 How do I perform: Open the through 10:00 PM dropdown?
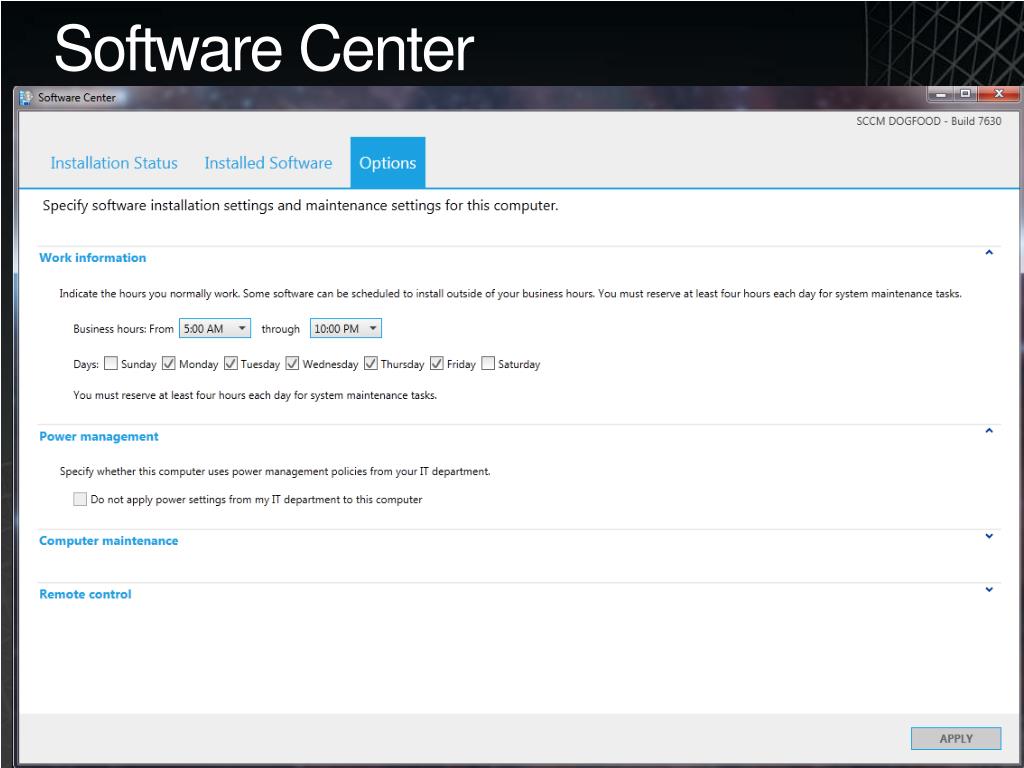[x=345, y=328]
